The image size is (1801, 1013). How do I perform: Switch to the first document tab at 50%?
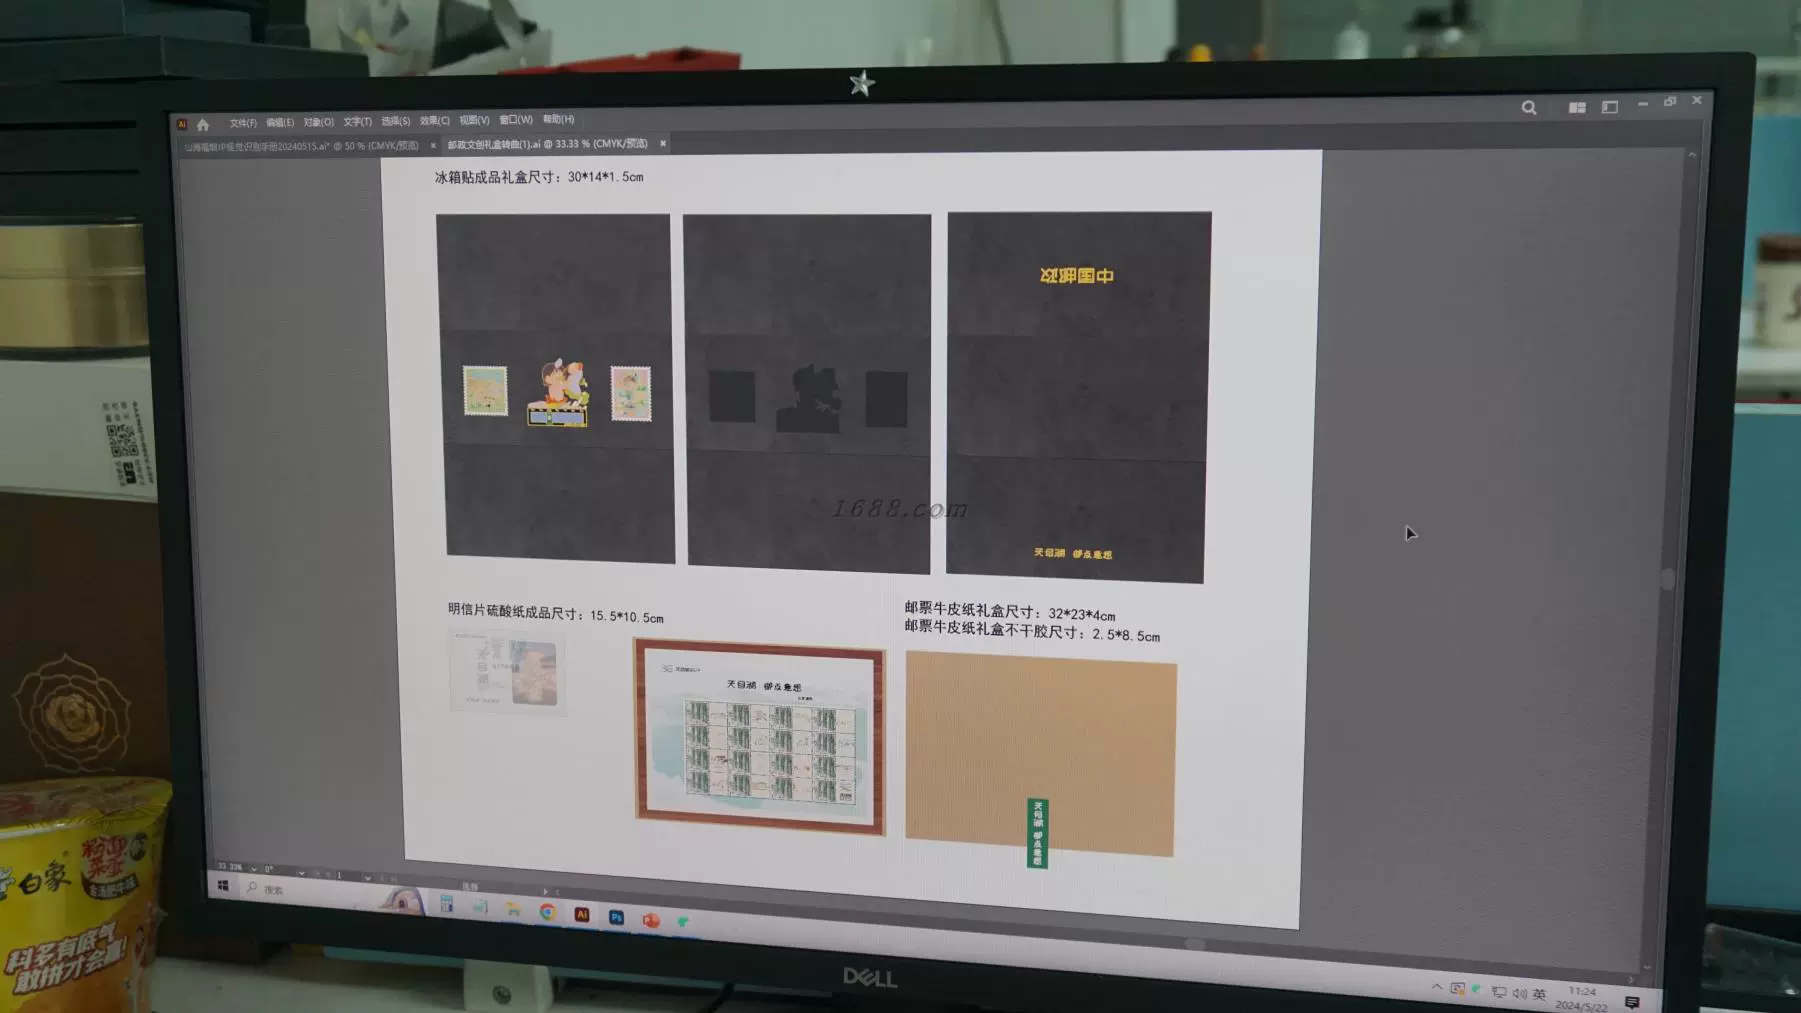point(300,146)
